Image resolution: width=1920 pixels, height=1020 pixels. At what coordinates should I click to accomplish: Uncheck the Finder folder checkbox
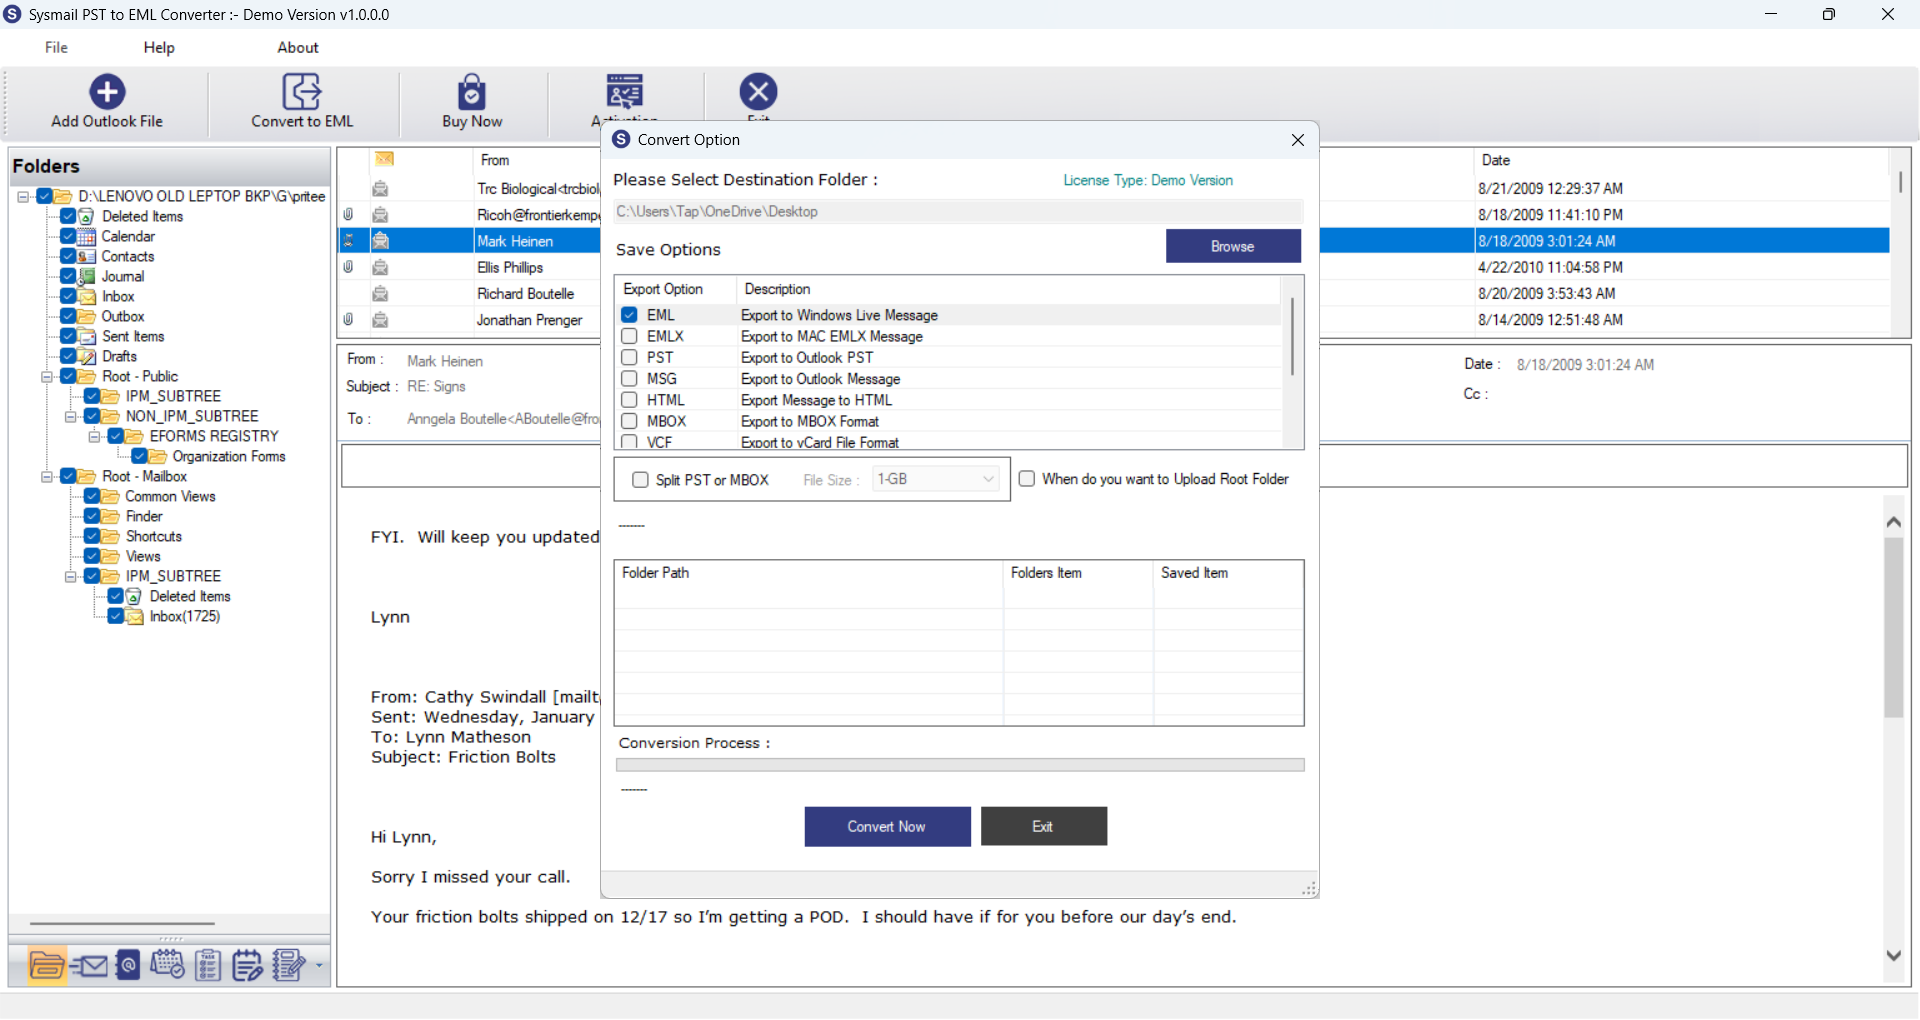click(x=92, y=517)
